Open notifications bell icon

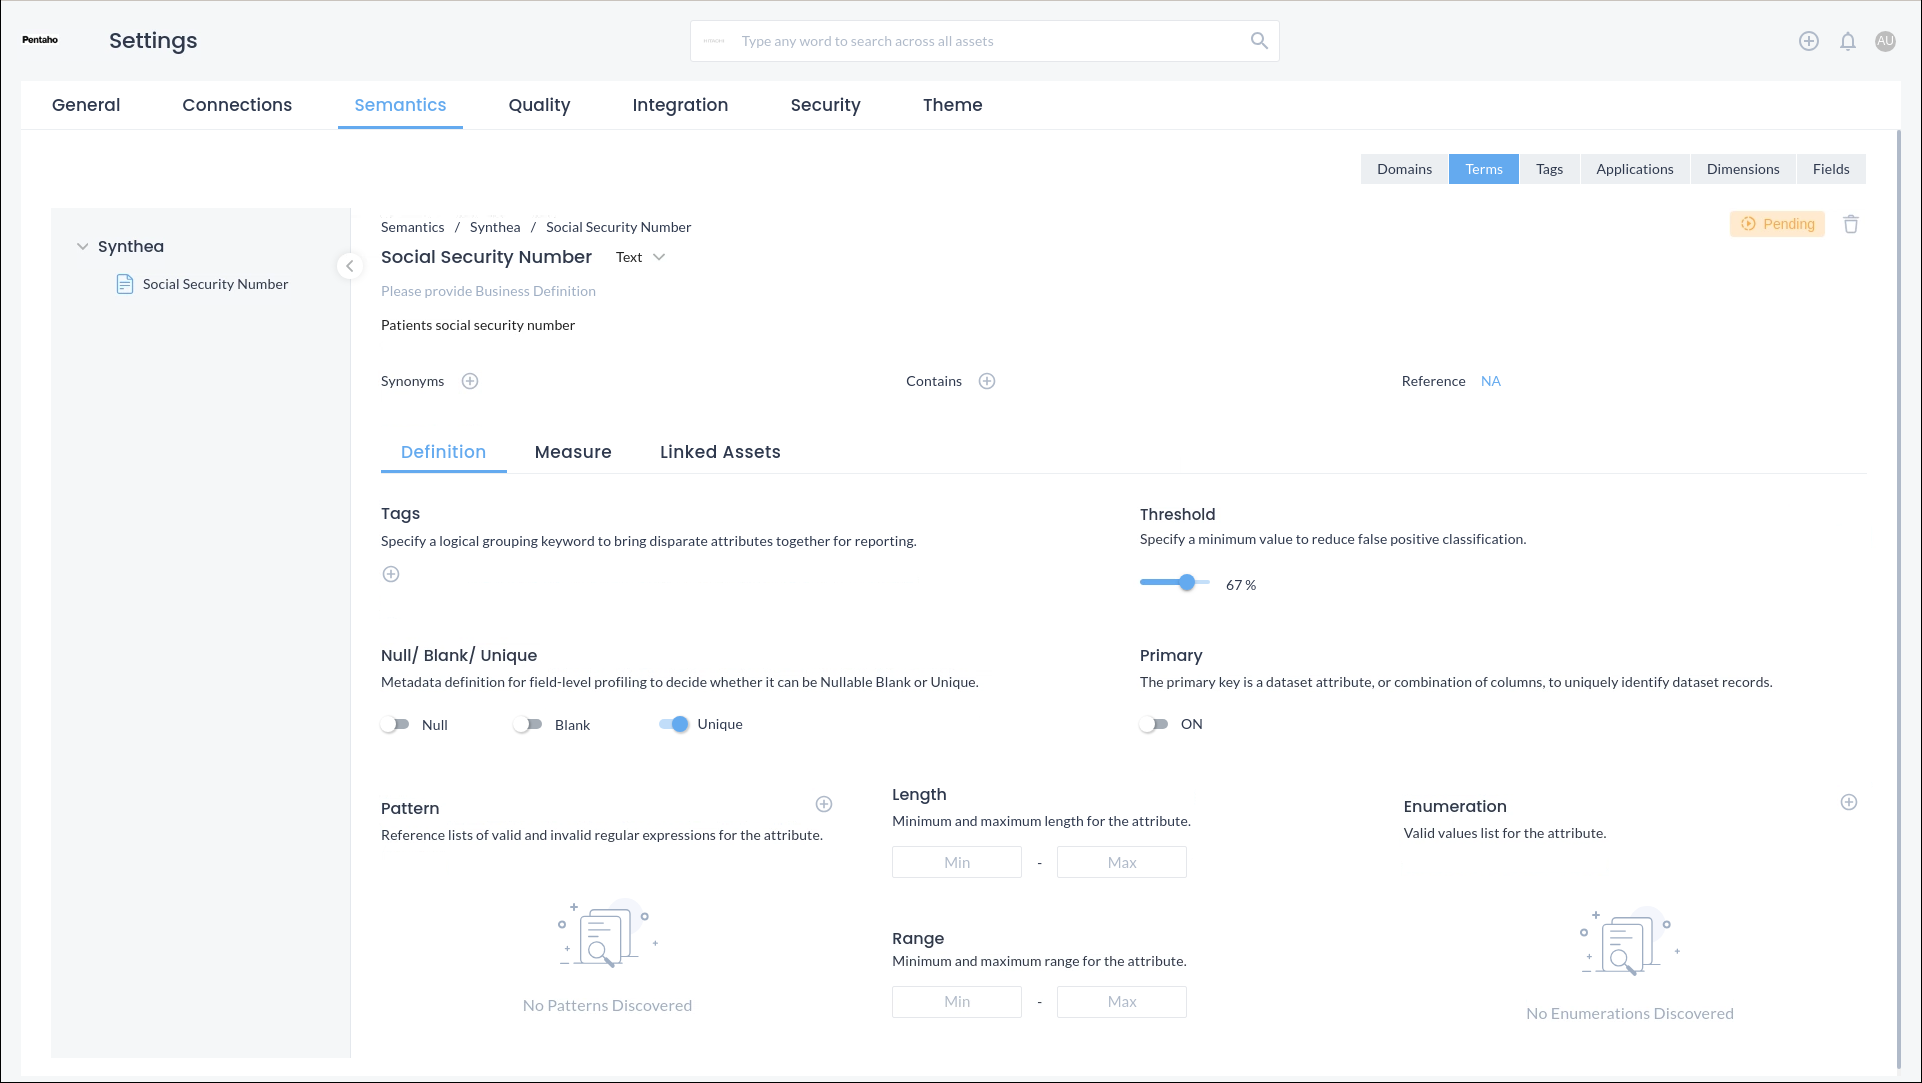coord(1847,41)
